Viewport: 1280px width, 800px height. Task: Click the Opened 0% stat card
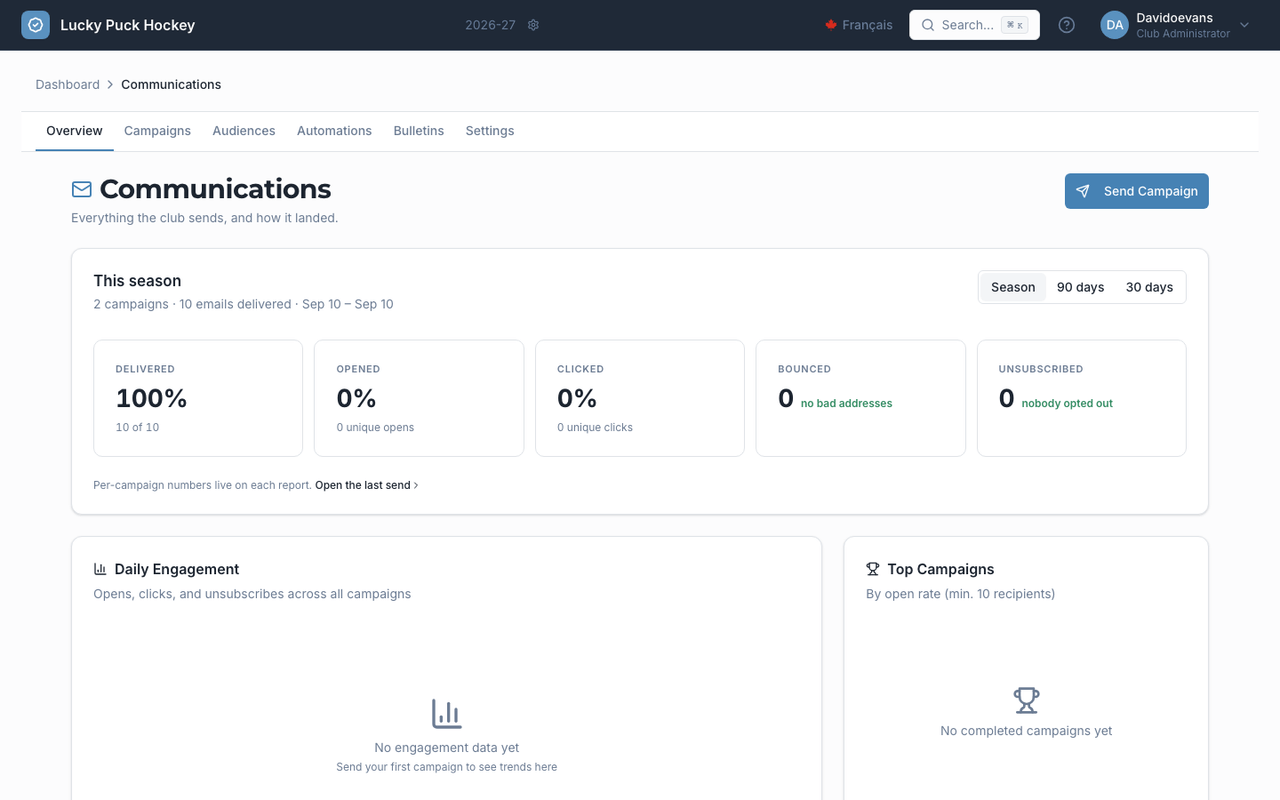point(419,398)
